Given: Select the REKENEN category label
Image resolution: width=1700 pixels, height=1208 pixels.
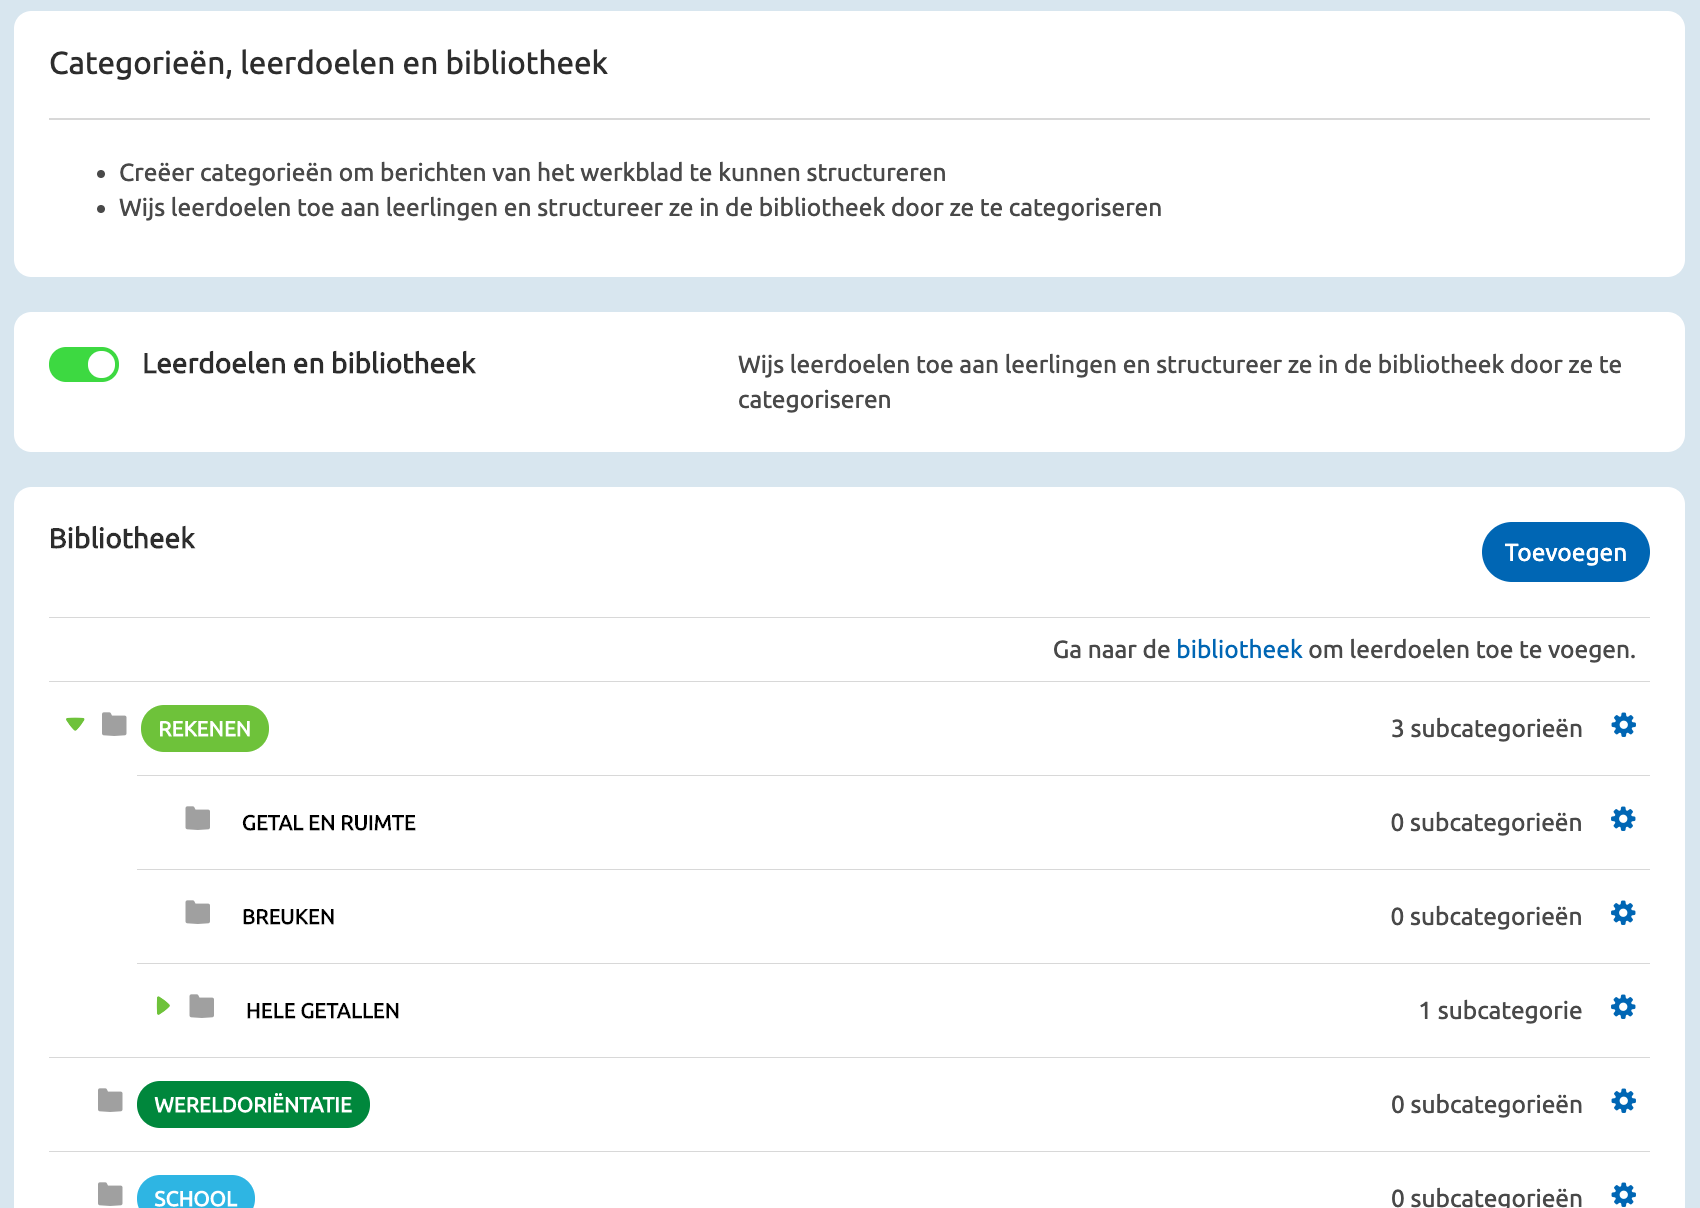Looking at the screenshot, I should click(204, 728).
